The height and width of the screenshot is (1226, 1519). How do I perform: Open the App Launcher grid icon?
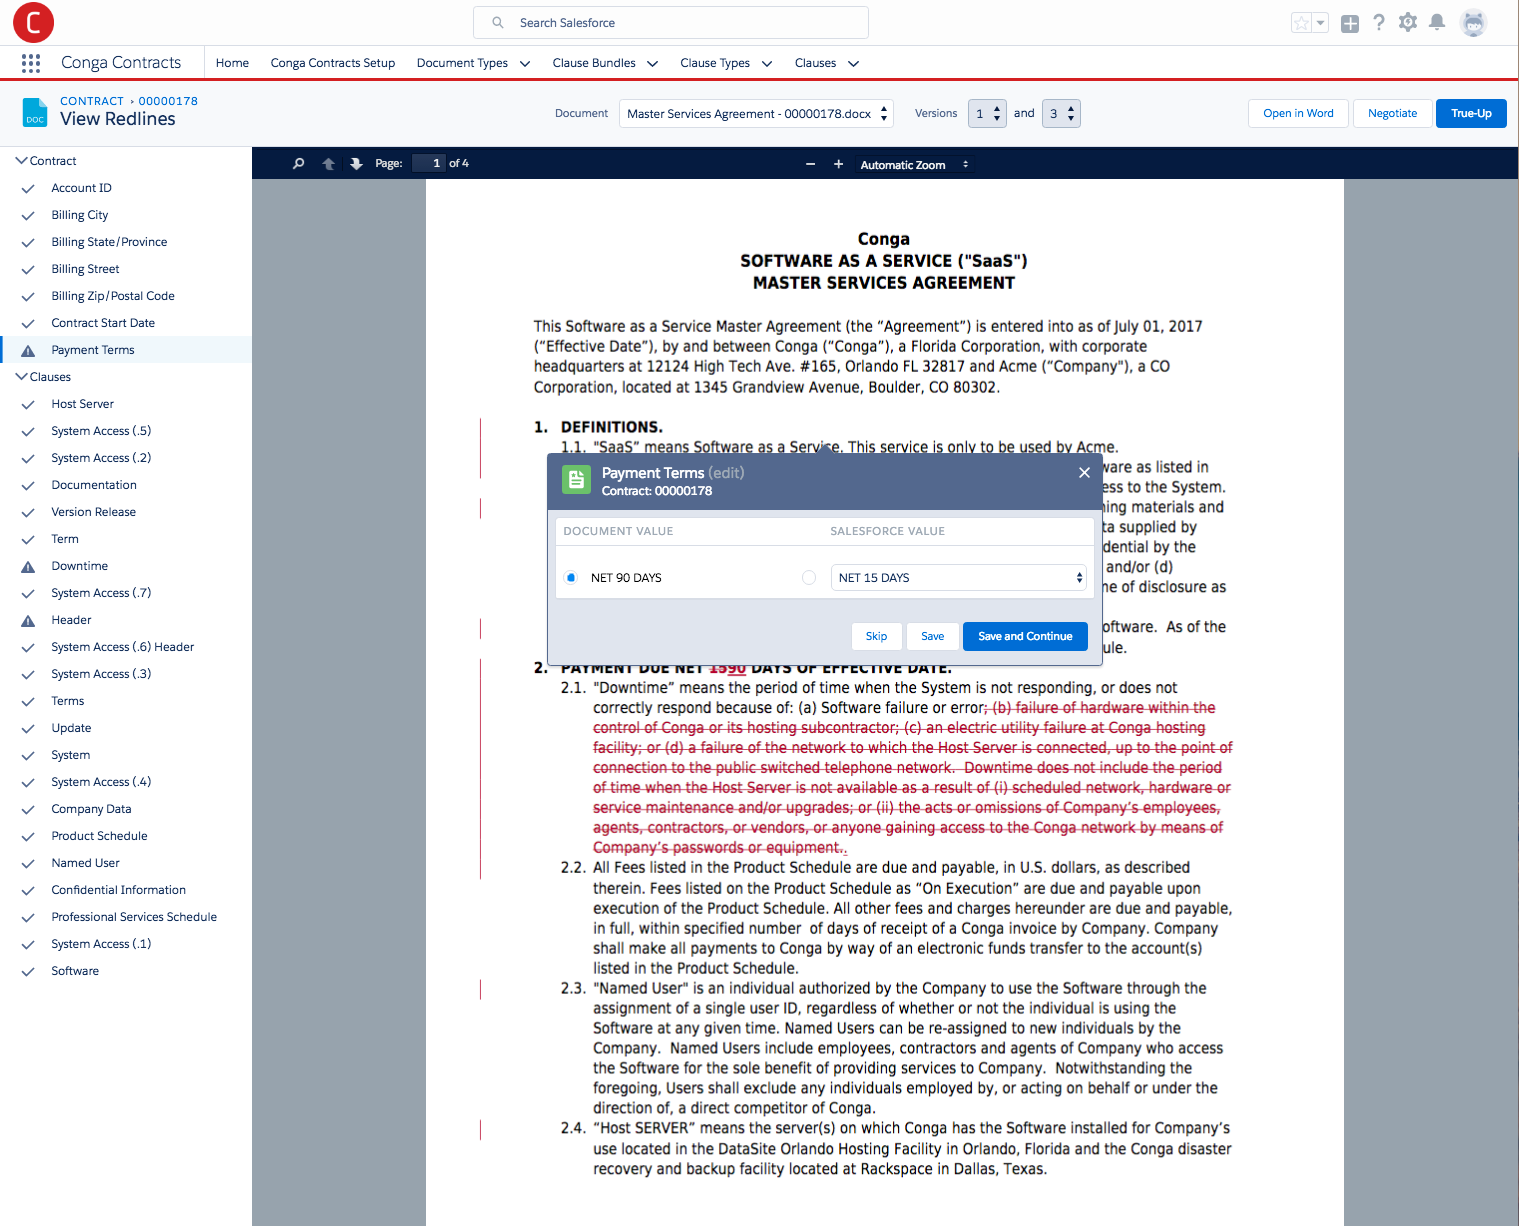tap(31, 63)
